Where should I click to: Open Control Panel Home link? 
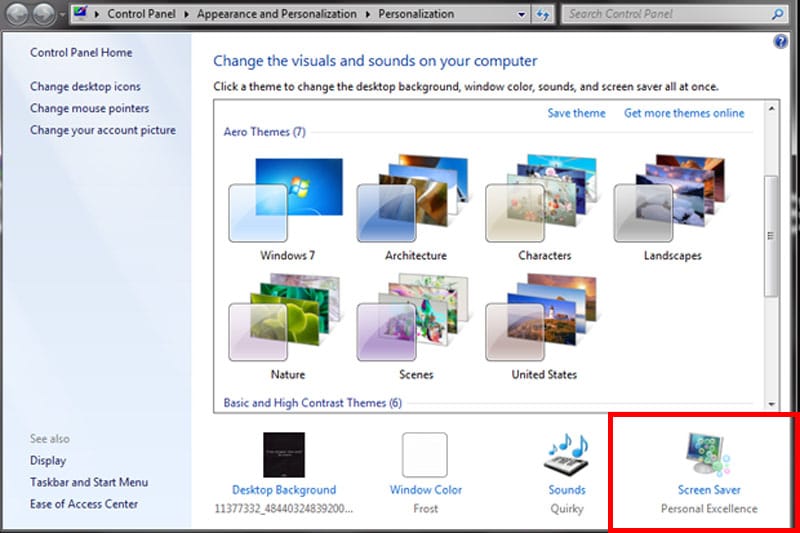point(81,53)
